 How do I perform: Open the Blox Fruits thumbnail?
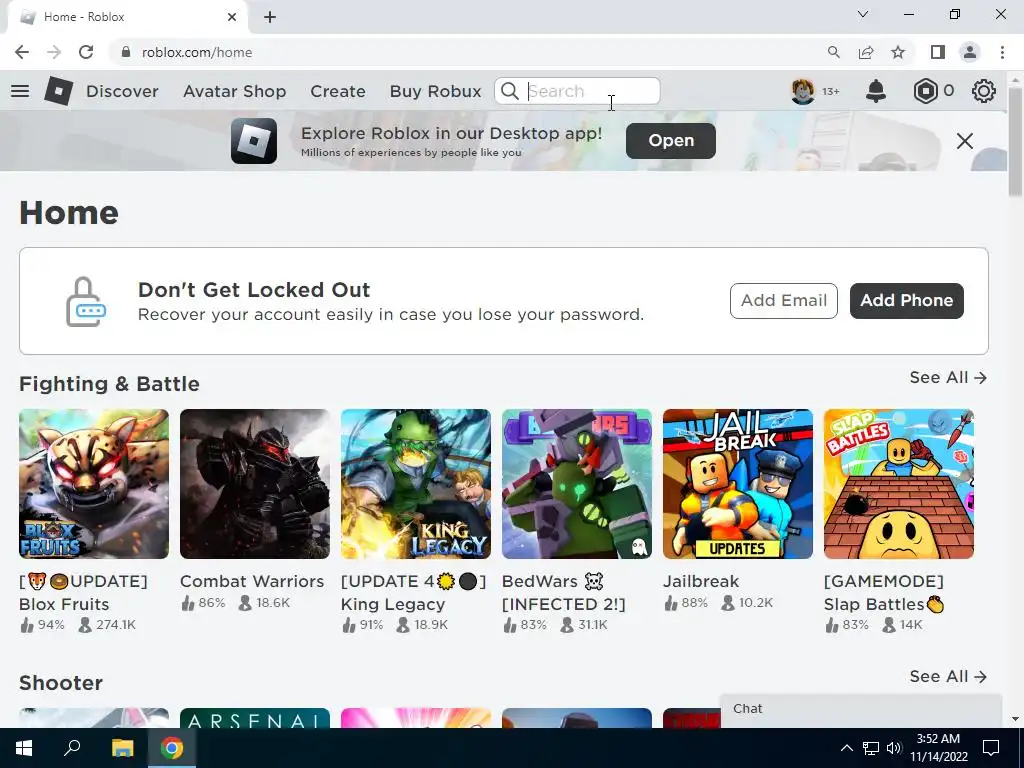[94, 484]
